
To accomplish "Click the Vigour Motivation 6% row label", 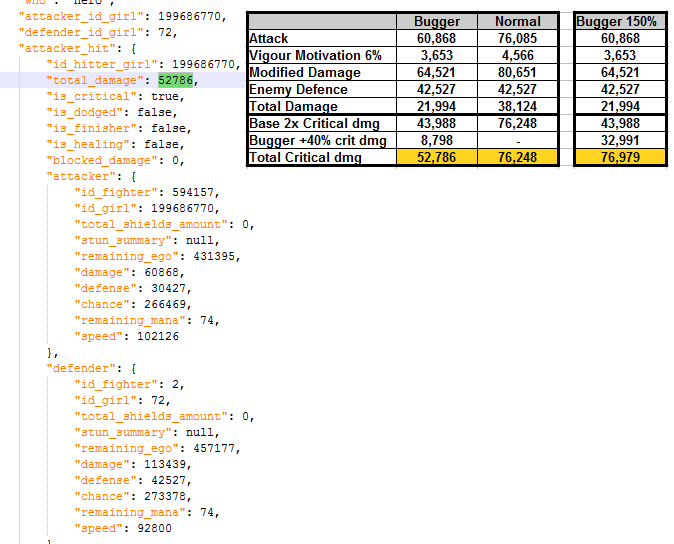I will coord(315,55).
